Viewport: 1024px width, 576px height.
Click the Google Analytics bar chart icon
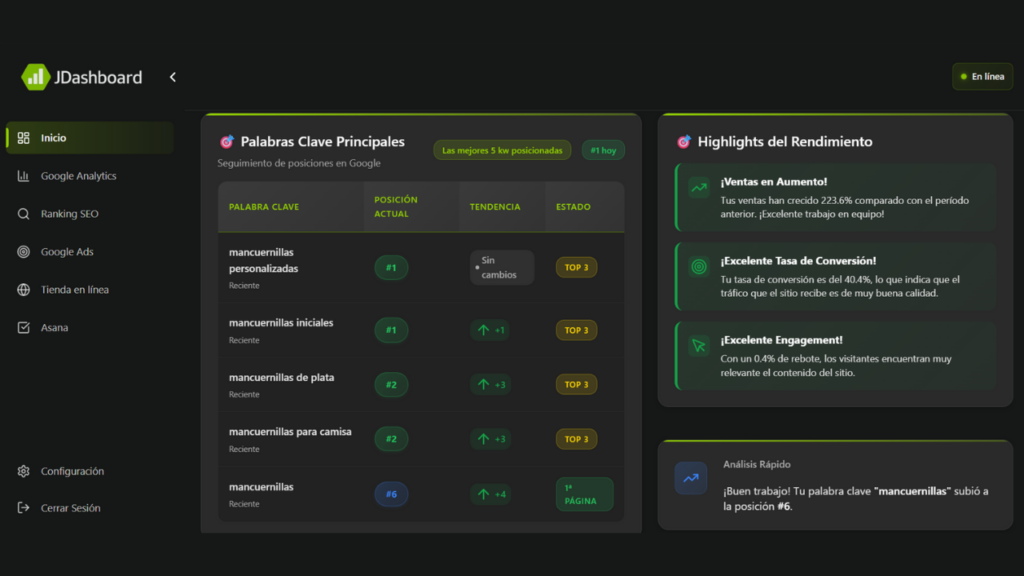[x=23, y=176]
